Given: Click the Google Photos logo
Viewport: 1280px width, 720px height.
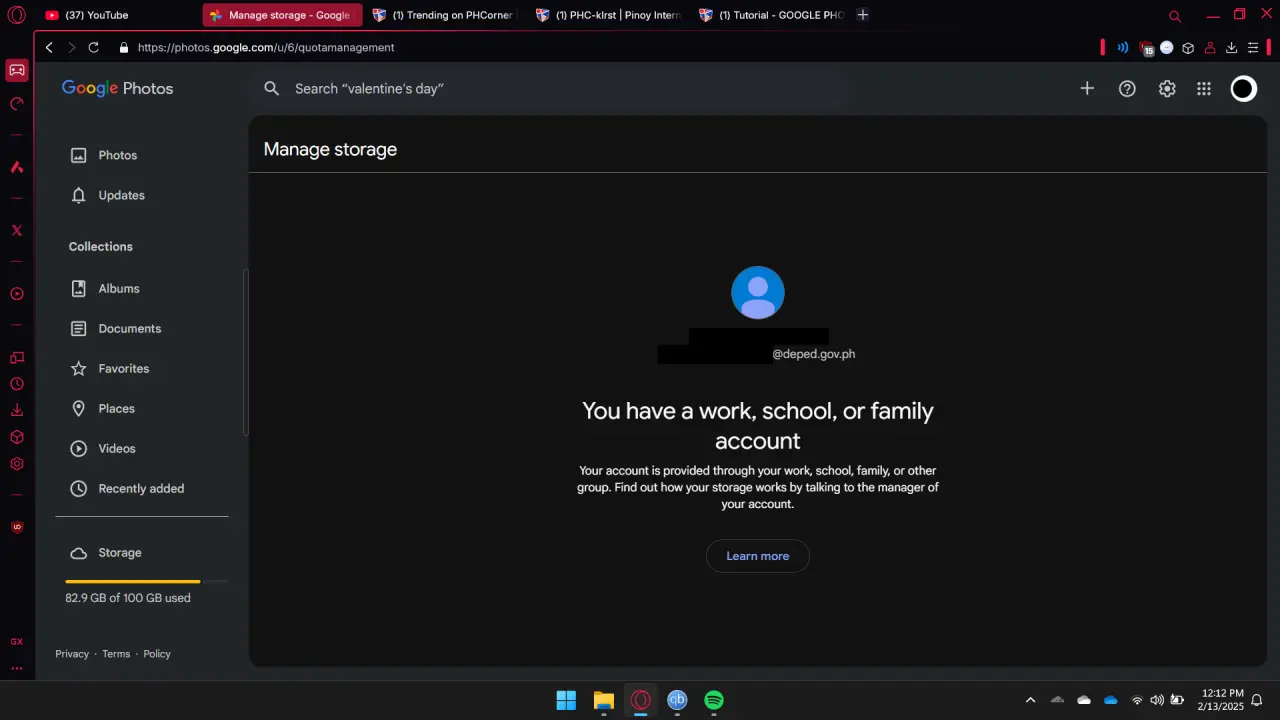Looking at the screenshot, I should coord(117,88).
